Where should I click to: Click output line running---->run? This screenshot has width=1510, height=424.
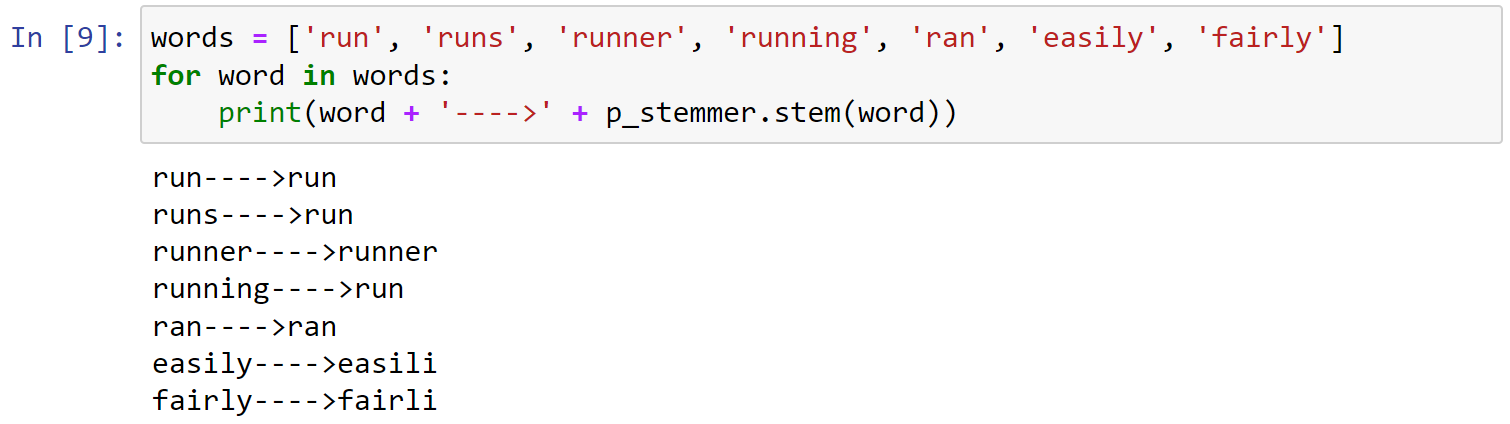[278, 290]
